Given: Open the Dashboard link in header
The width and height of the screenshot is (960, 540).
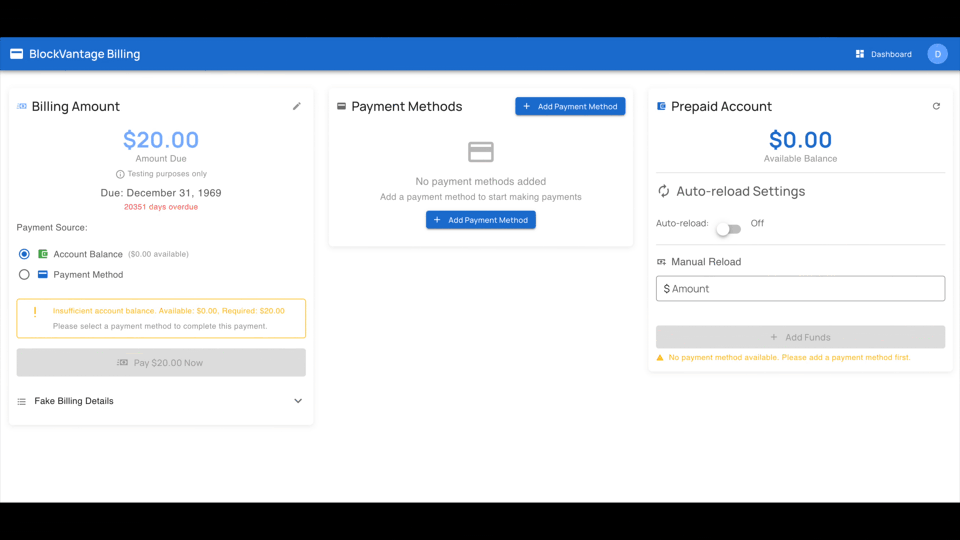Looking at the screenshot, I should click(x=883, y=54).
